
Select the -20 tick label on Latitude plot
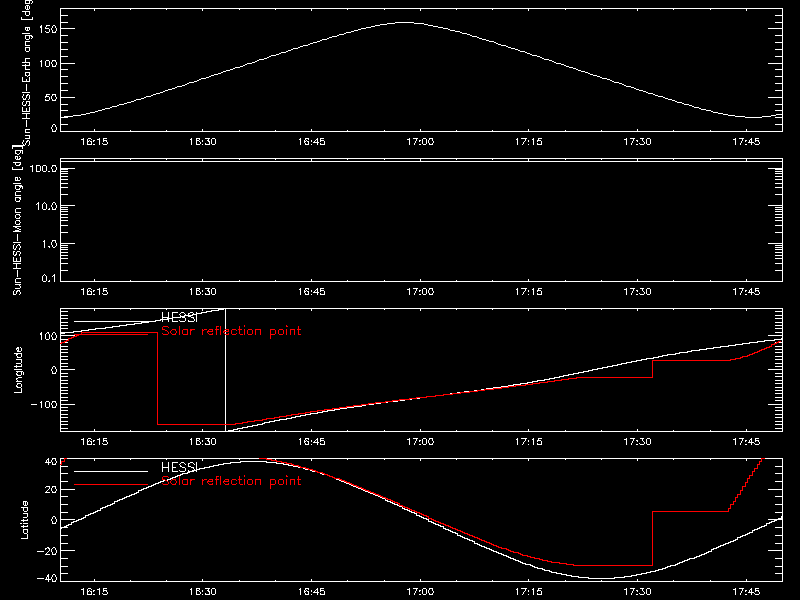click(46, 551)
